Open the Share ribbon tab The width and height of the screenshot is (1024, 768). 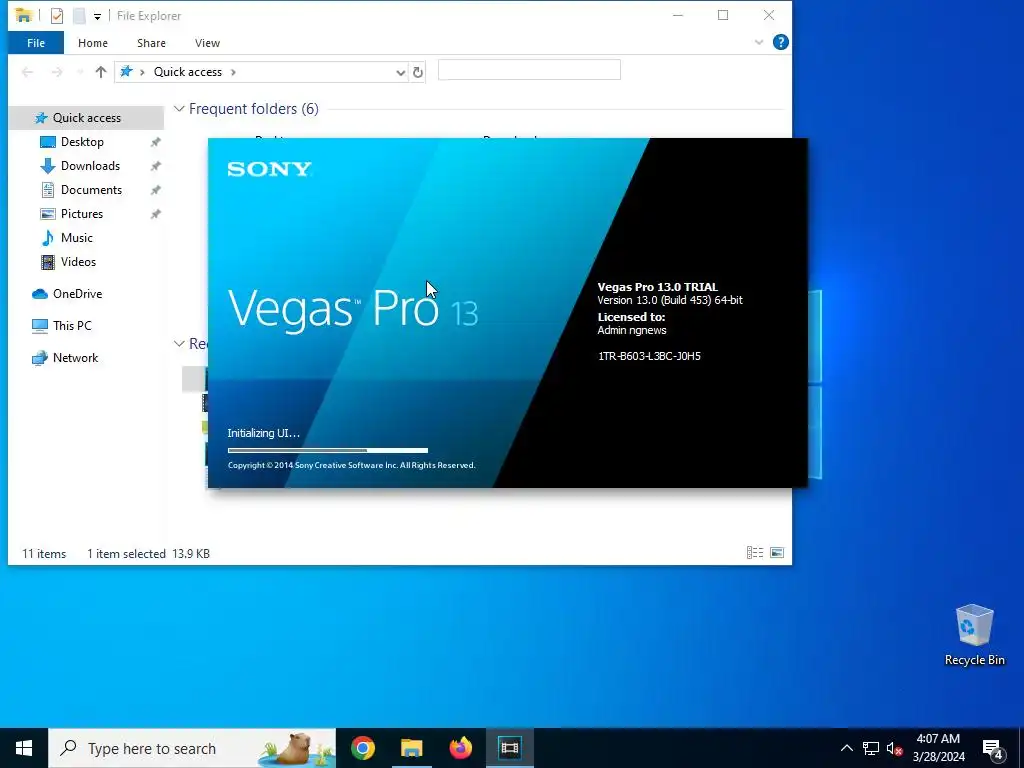coord(151,43)
